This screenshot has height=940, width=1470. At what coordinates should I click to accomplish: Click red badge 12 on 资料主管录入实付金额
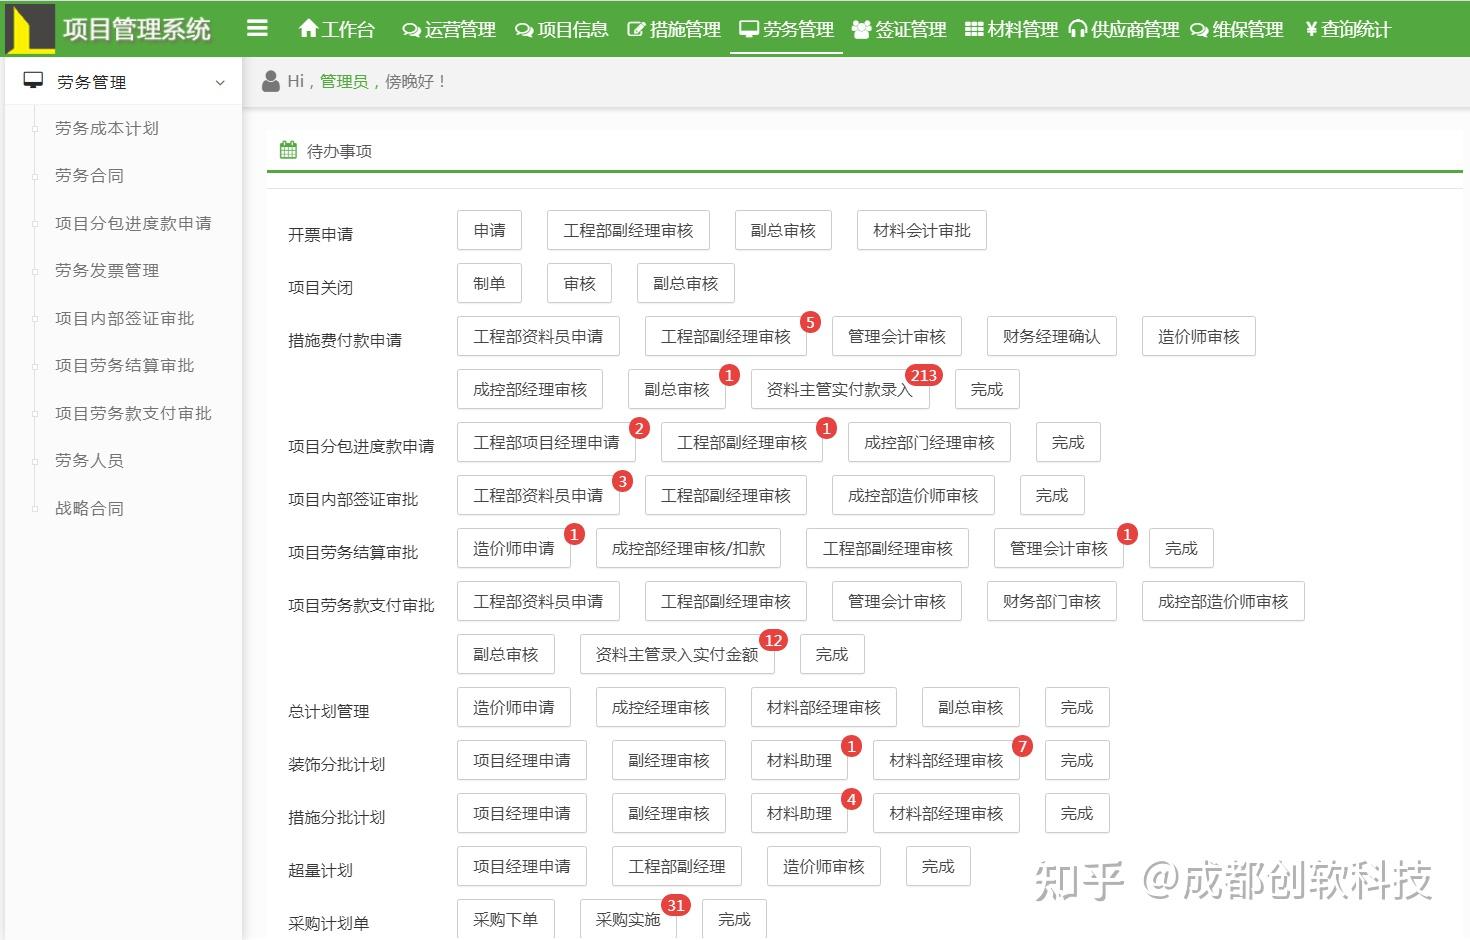773,640
